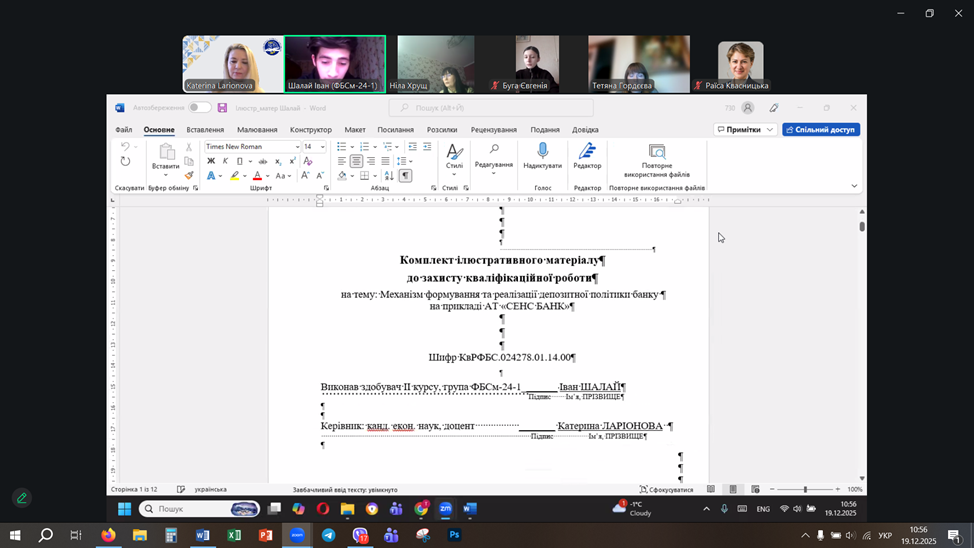Toggle the AutoSave (Автозбереження) switch
This screenshot has height=548, width=974.
coord(200,108)
